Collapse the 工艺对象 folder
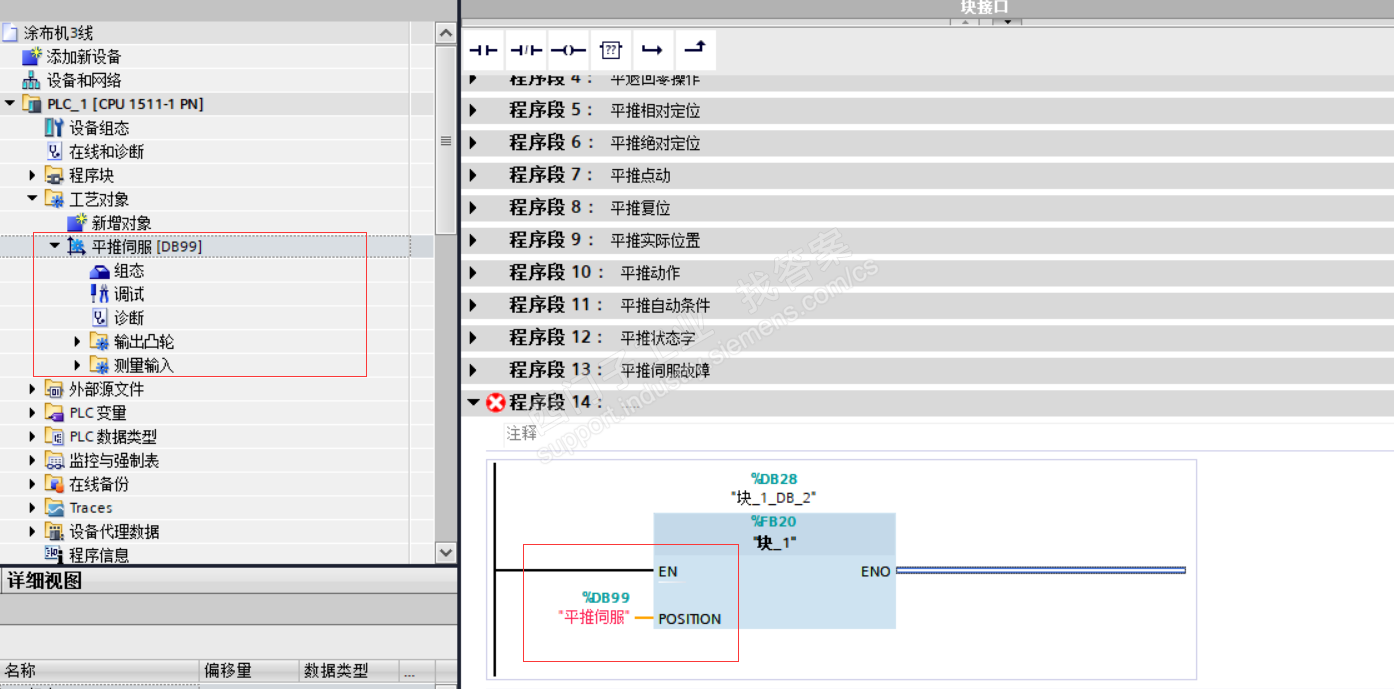The width and height of the screenshot is (1394, 689). pos(32,199)
